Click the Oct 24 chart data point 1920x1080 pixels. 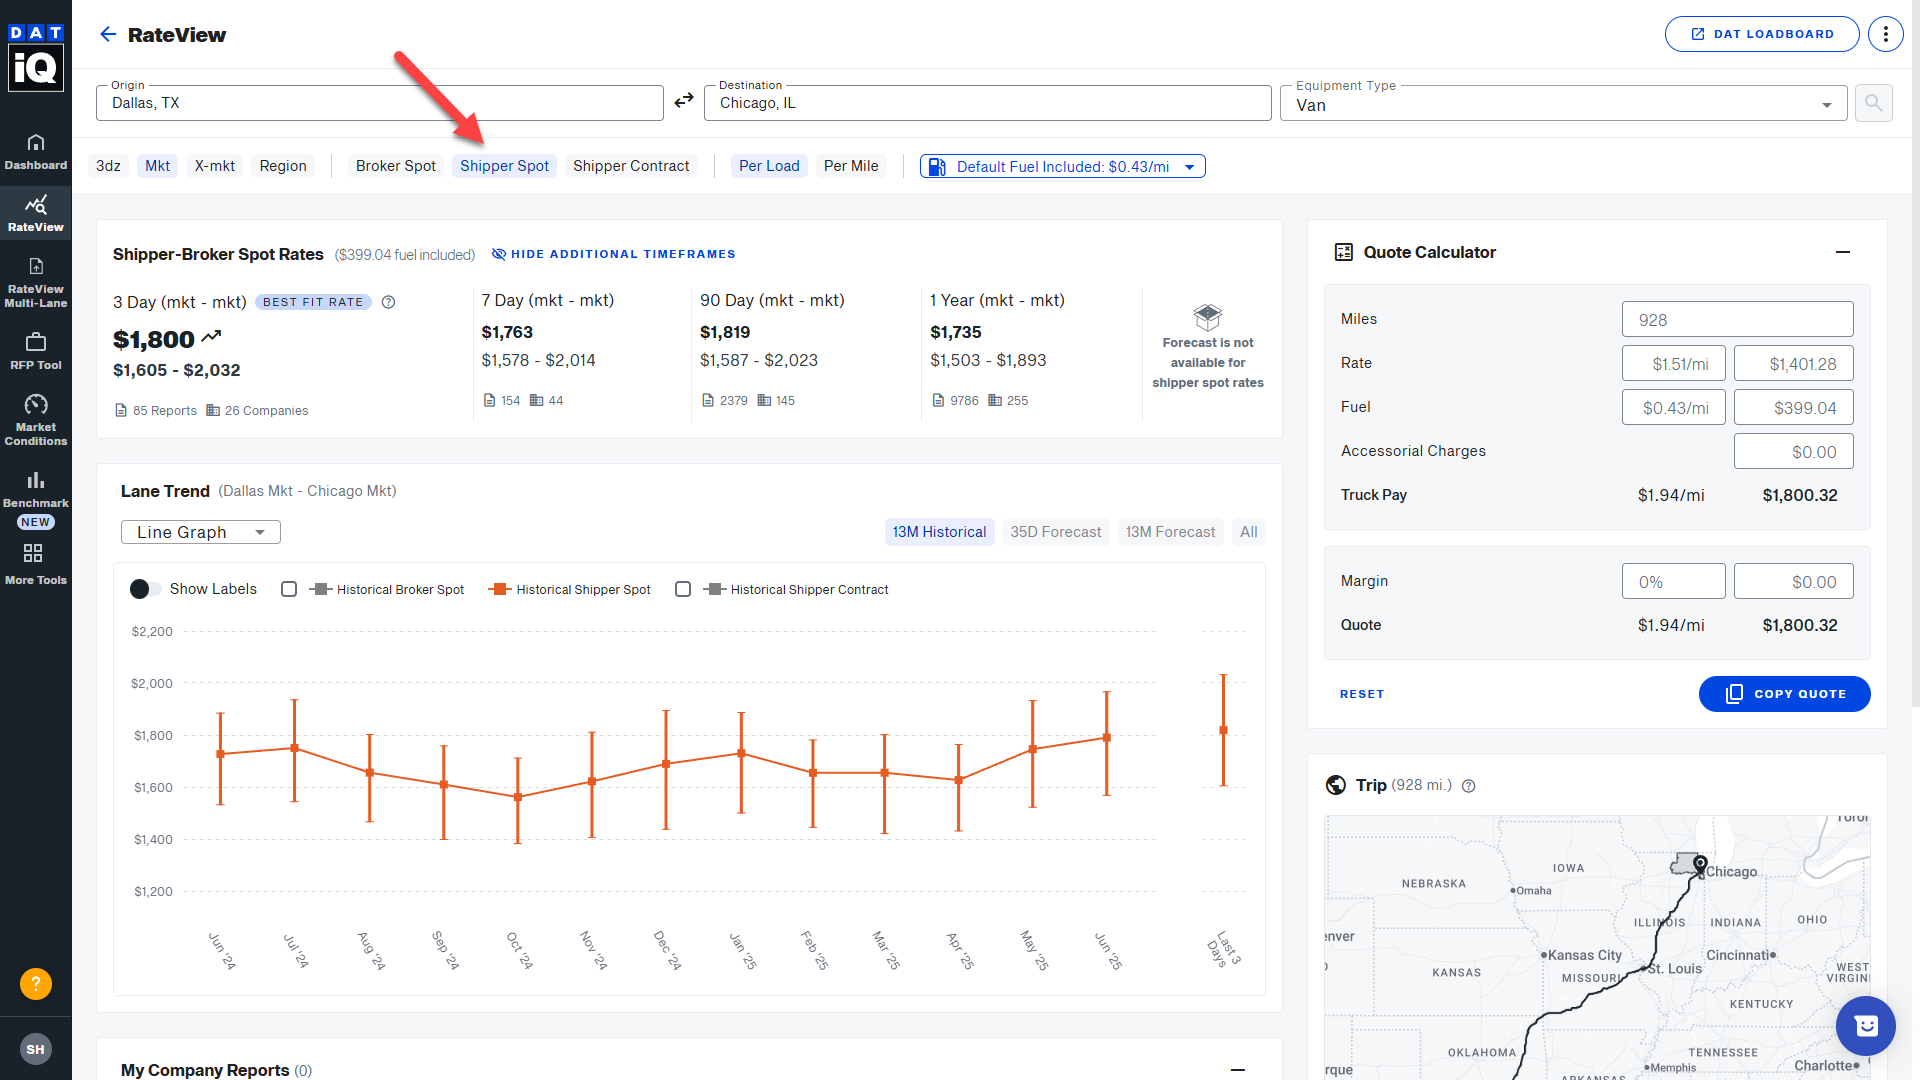(x=518, y=797)
